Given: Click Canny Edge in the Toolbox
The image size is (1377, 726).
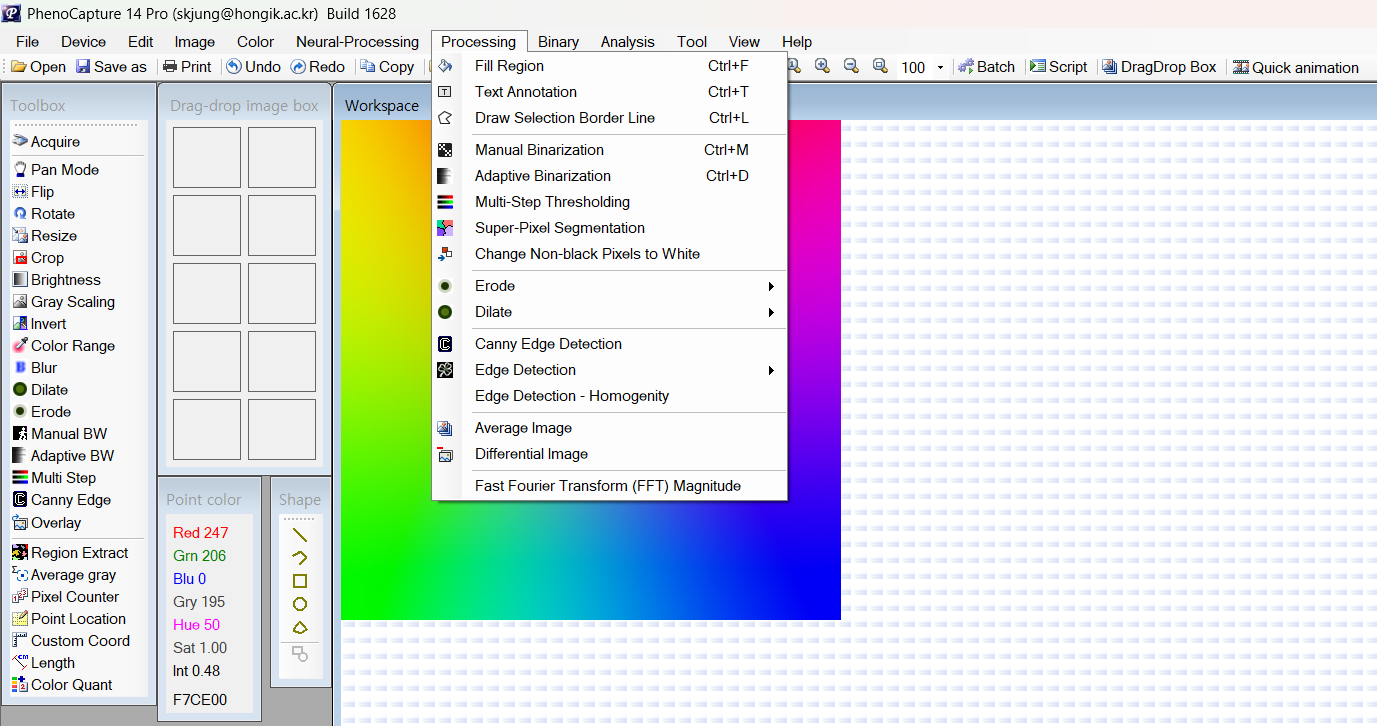Looking at the screenshot, I should pyautogui.click(x=62, y=500).
